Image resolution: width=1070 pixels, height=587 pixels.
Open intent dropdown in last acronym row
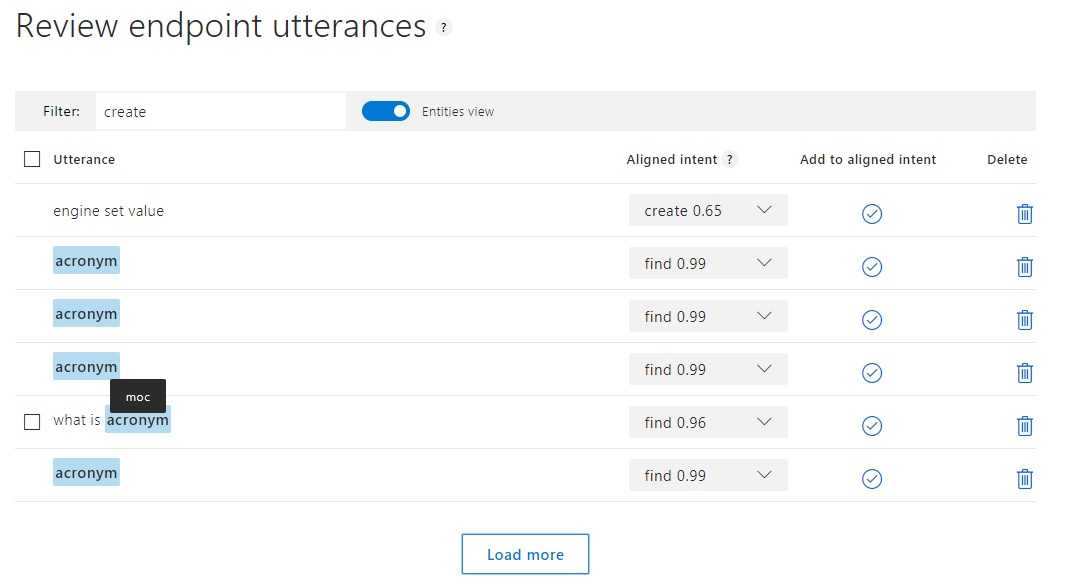[x=708, y=475]
